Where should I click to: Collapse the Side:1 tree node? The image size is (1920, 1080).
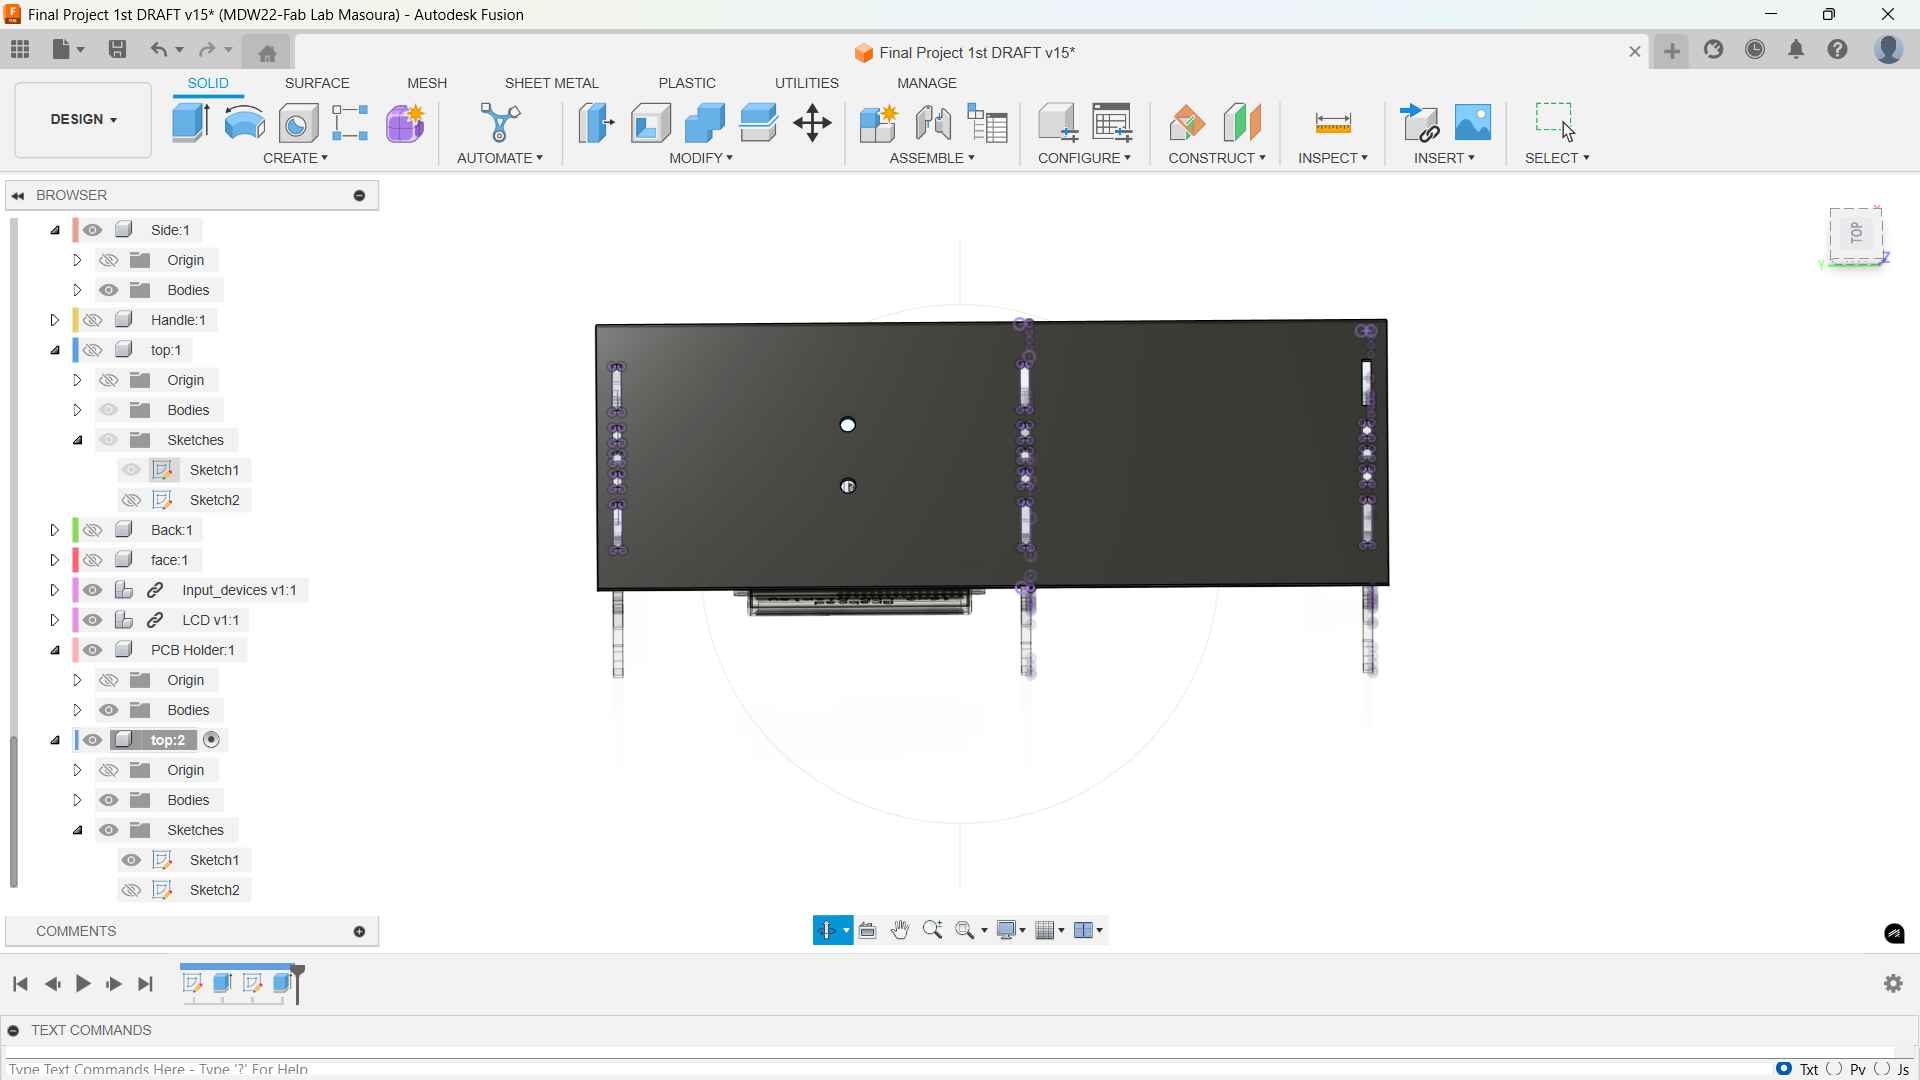click(x=55, y=230)
